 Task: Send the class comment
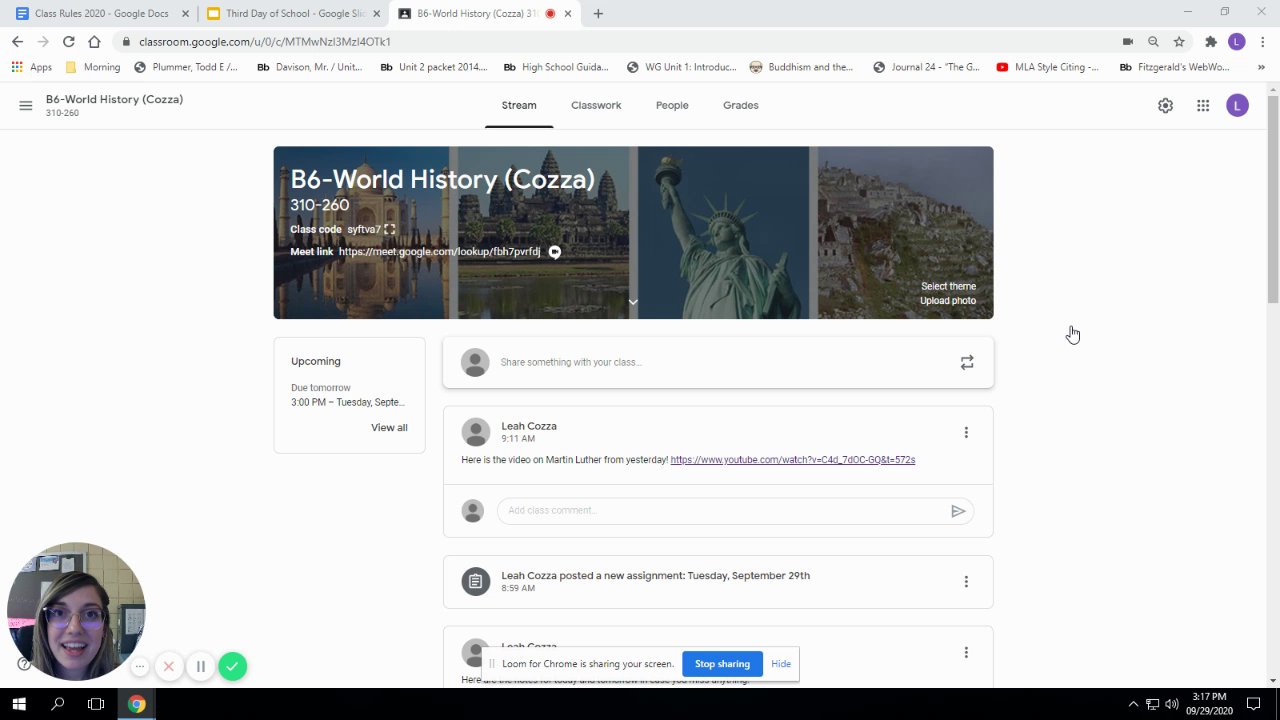(958, 511)
